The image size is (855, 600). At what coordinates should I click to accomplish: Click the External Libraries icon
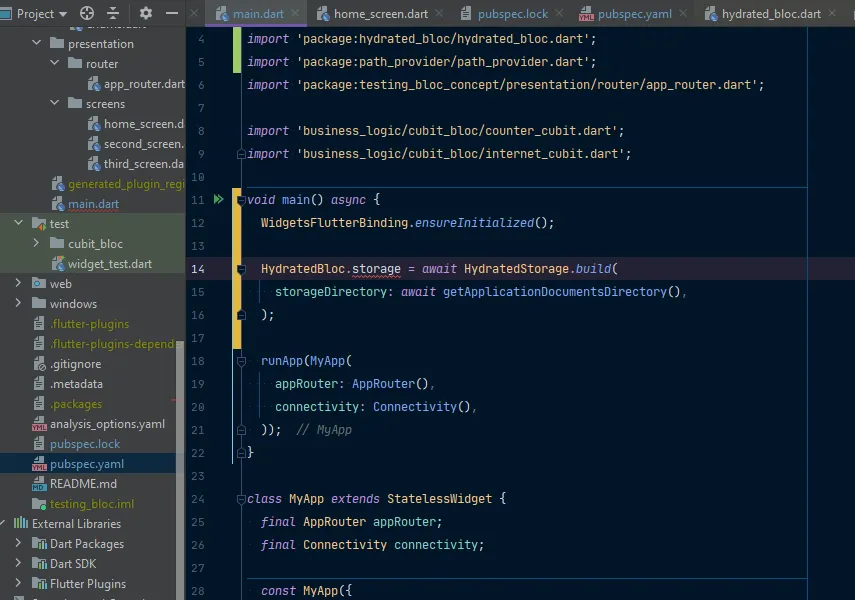[21, 524]
